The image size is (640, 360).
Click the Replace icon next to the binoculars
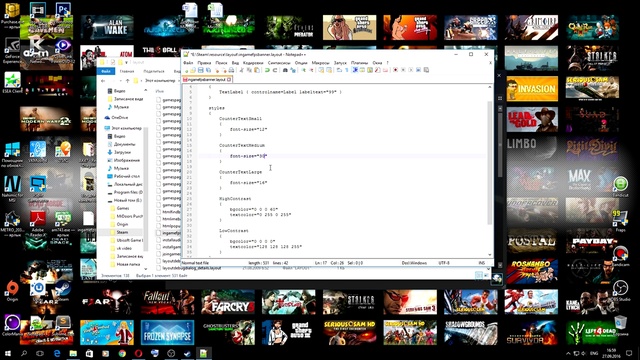coord(293,70)
